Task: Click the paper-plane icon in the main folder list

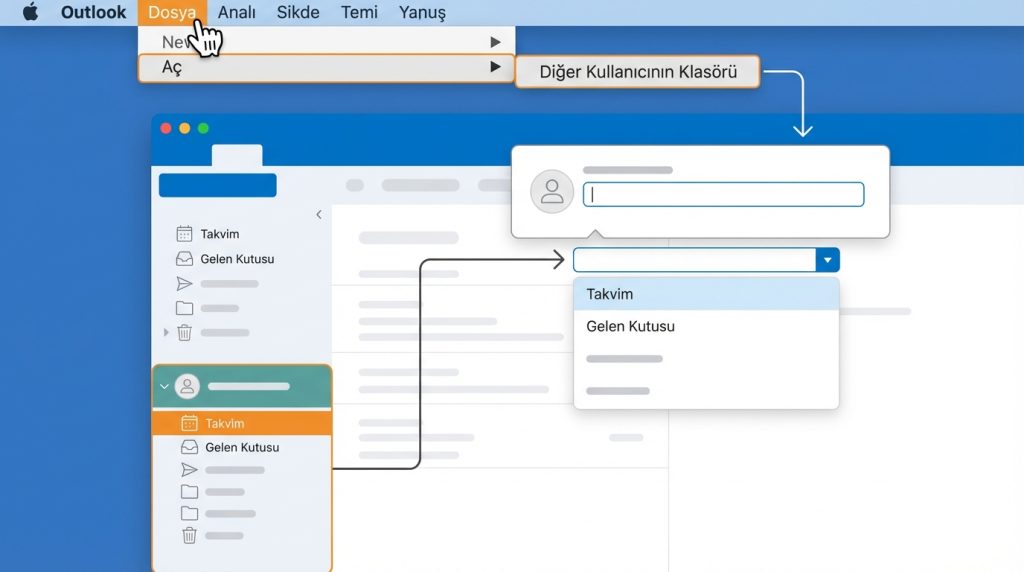Action: tap(184, 284)
